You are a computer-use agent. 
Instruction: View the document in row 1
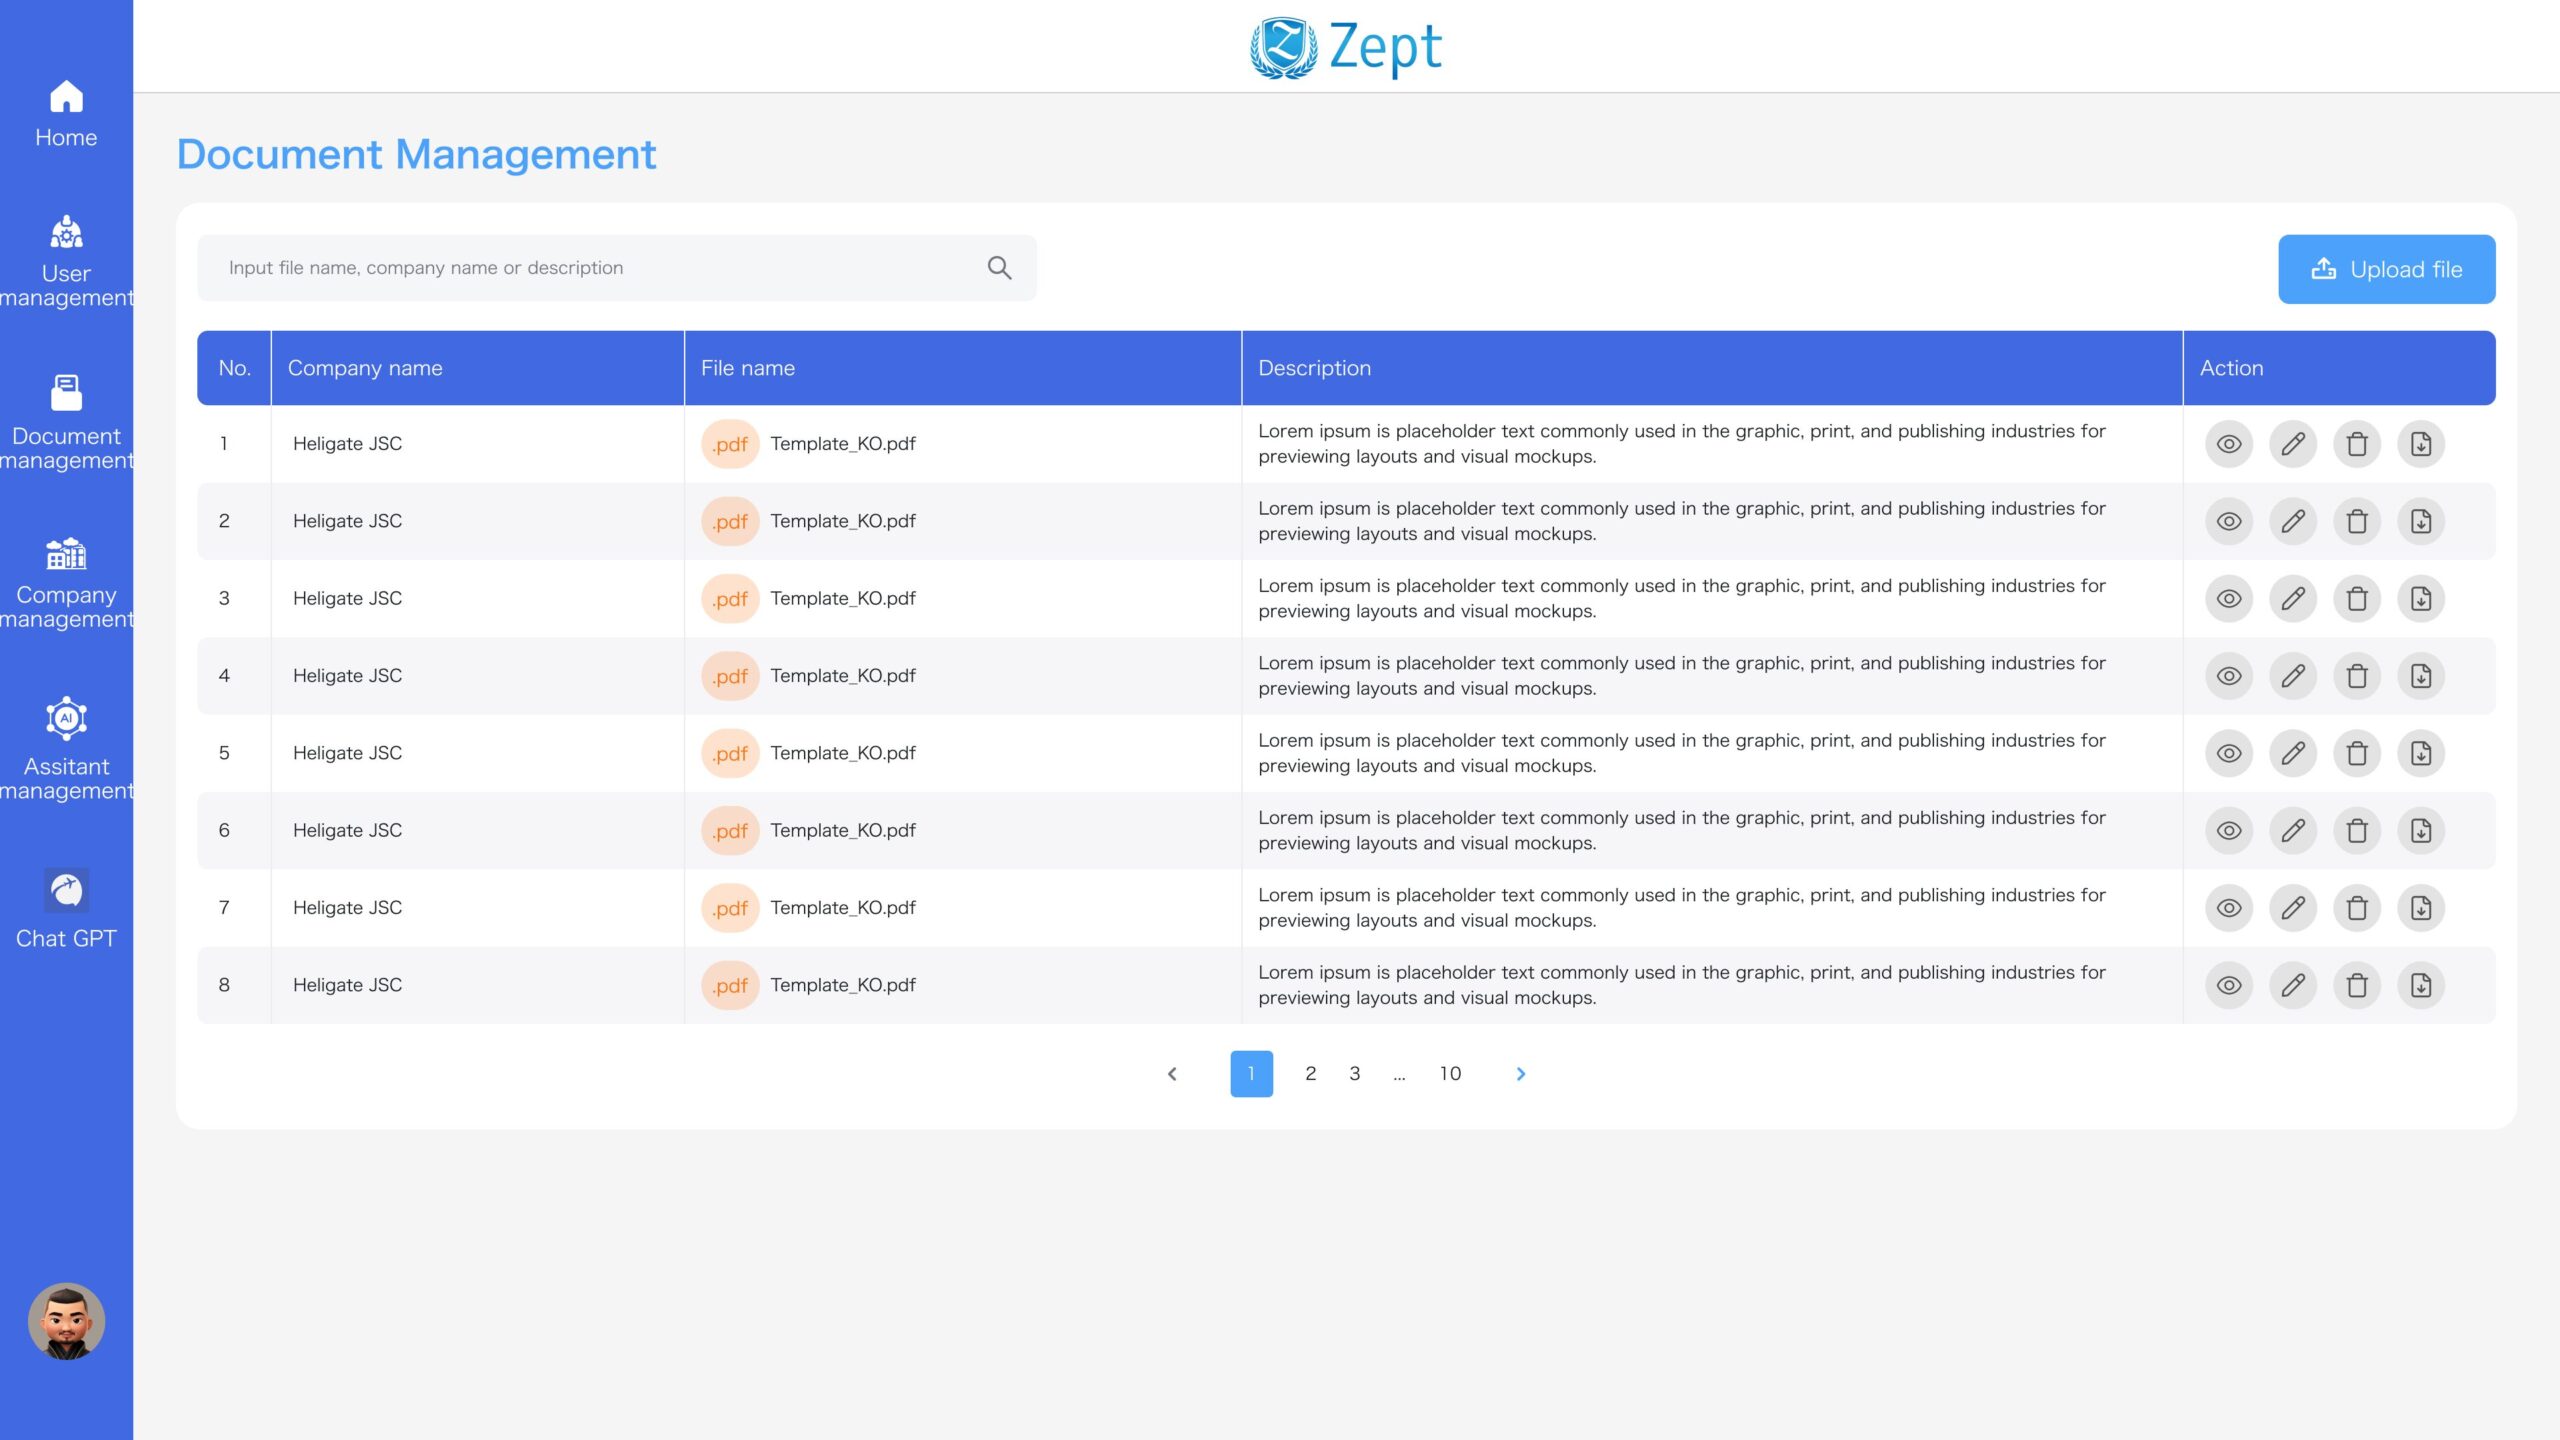[x=2229, y=444]
